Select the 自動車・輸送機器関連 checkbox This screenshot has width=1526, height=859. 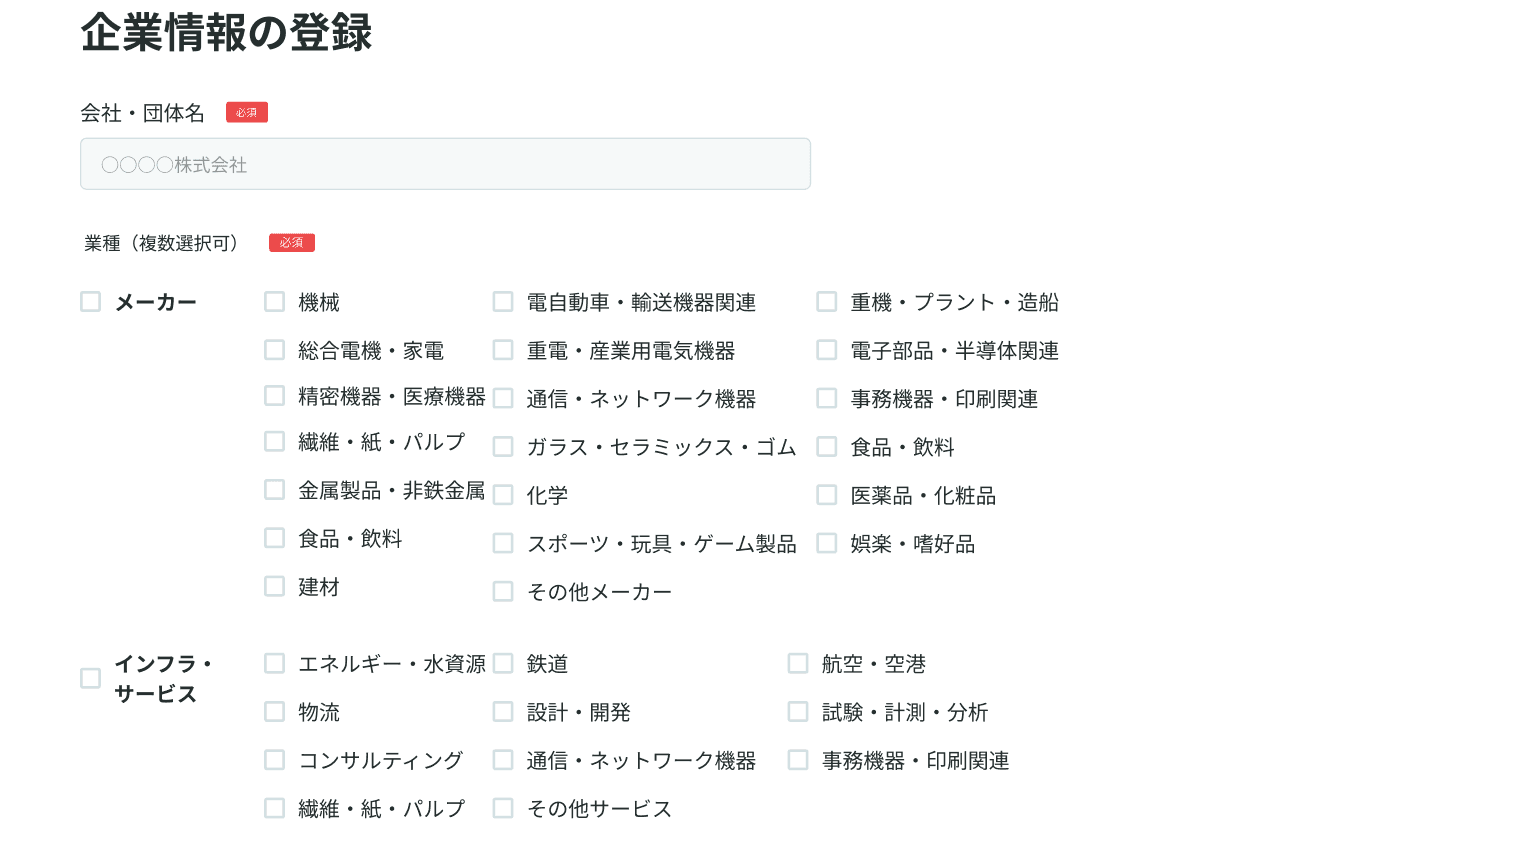[502, 301]
